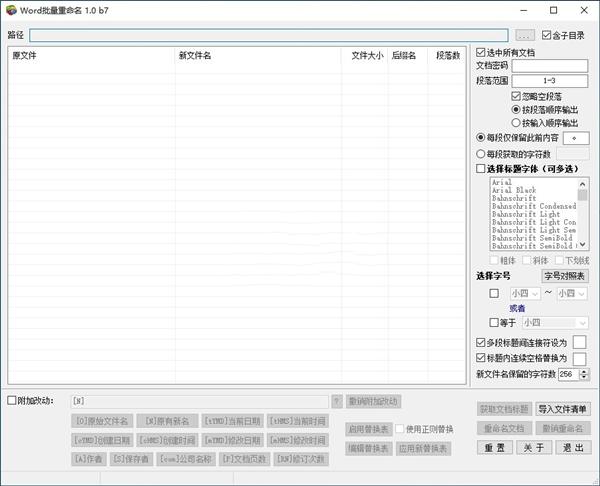Click the 新文件名 column header
This screenshot has height=486, width=600.
258,56
